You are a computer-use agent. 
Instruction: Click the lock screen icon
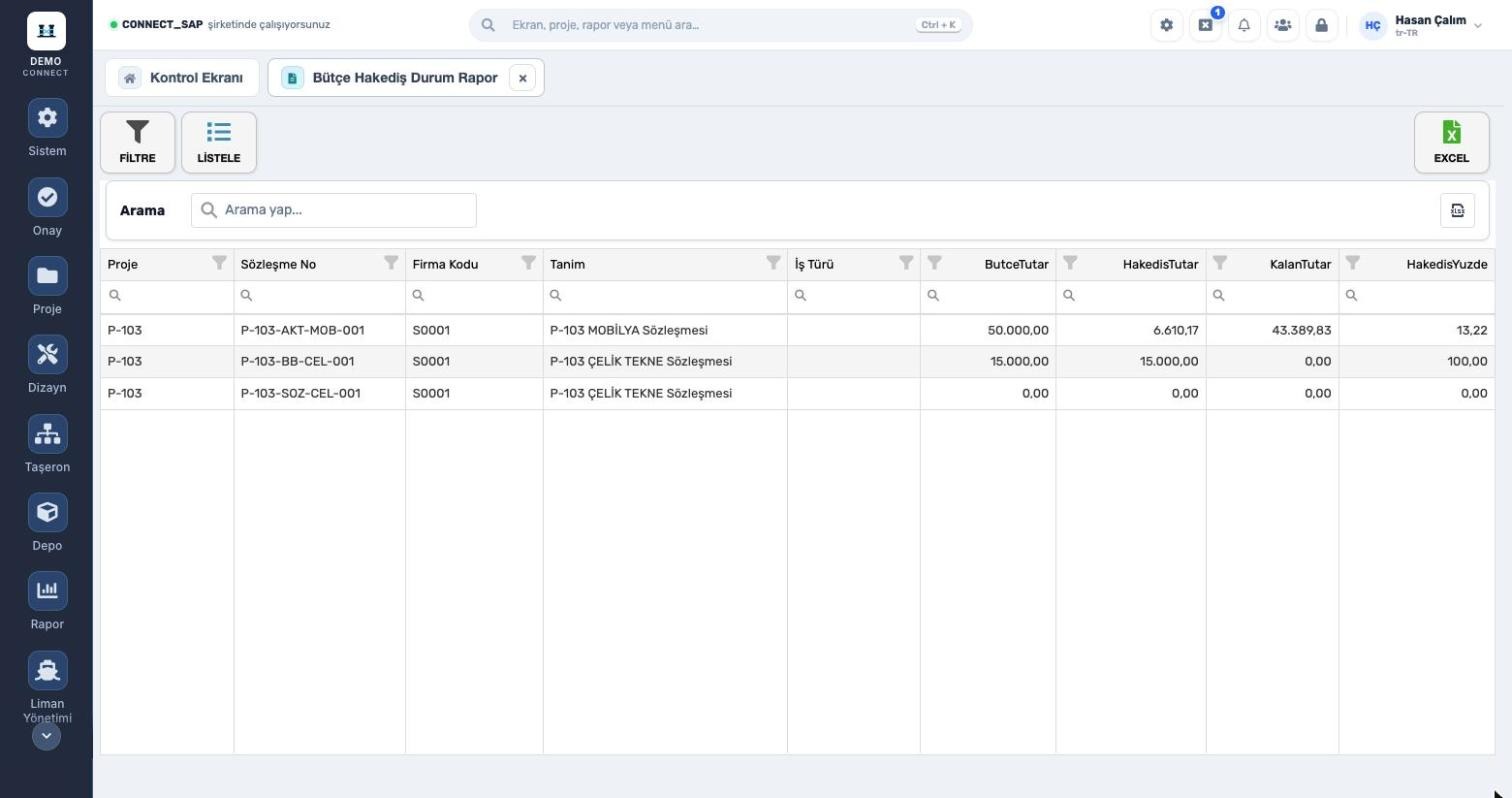(1321, 26)
